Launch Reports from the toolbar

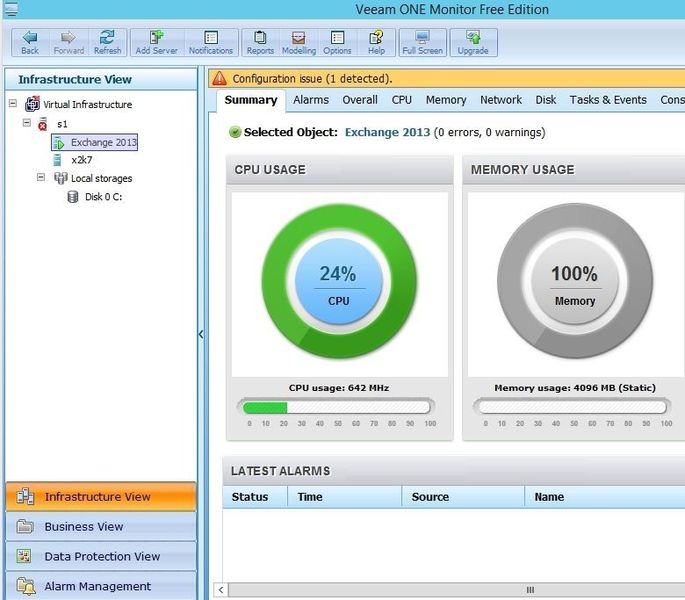click(260, 42)
